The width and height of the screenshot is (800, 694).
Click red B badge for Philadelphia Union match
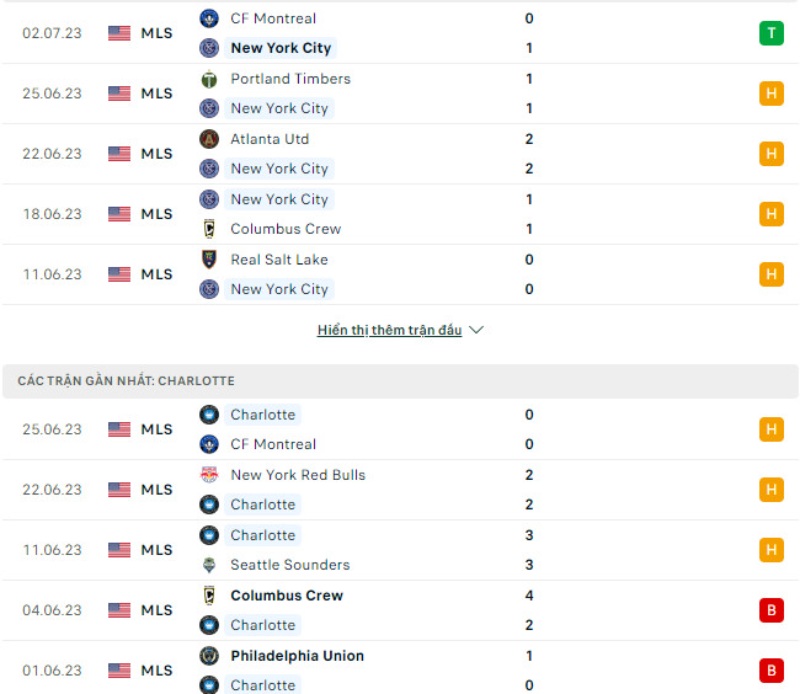[x=771, y=670]
